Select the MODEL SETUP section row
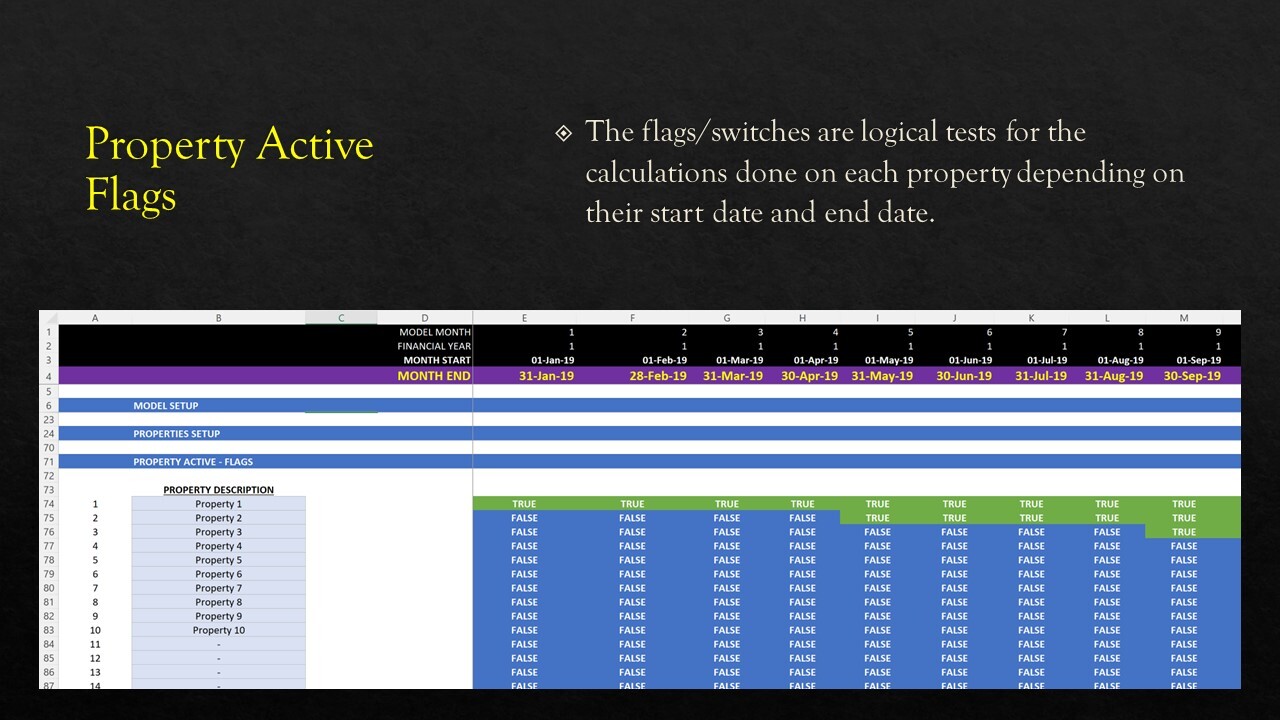The height and width of the screenshot is (720, 1280). (166, 406)
